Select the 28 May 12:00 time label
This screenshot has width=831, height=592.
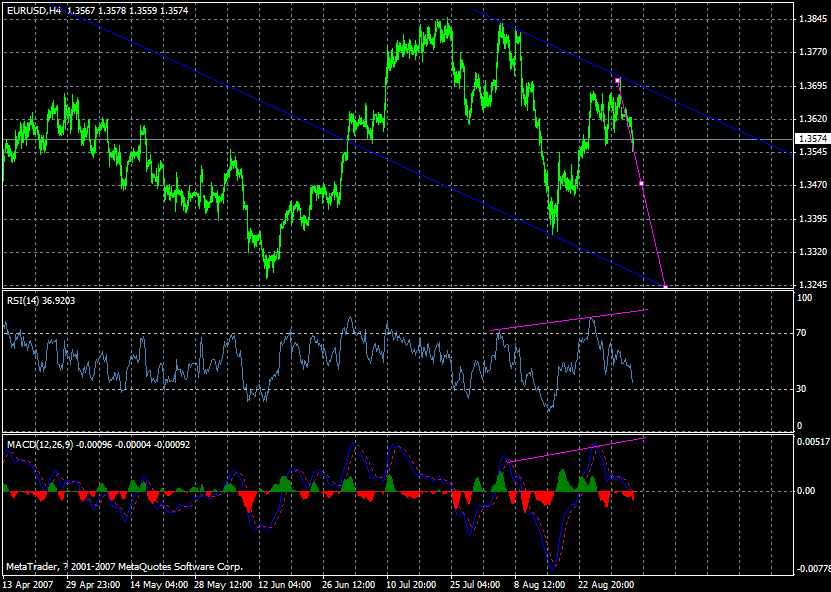click(x=222, y=584)
